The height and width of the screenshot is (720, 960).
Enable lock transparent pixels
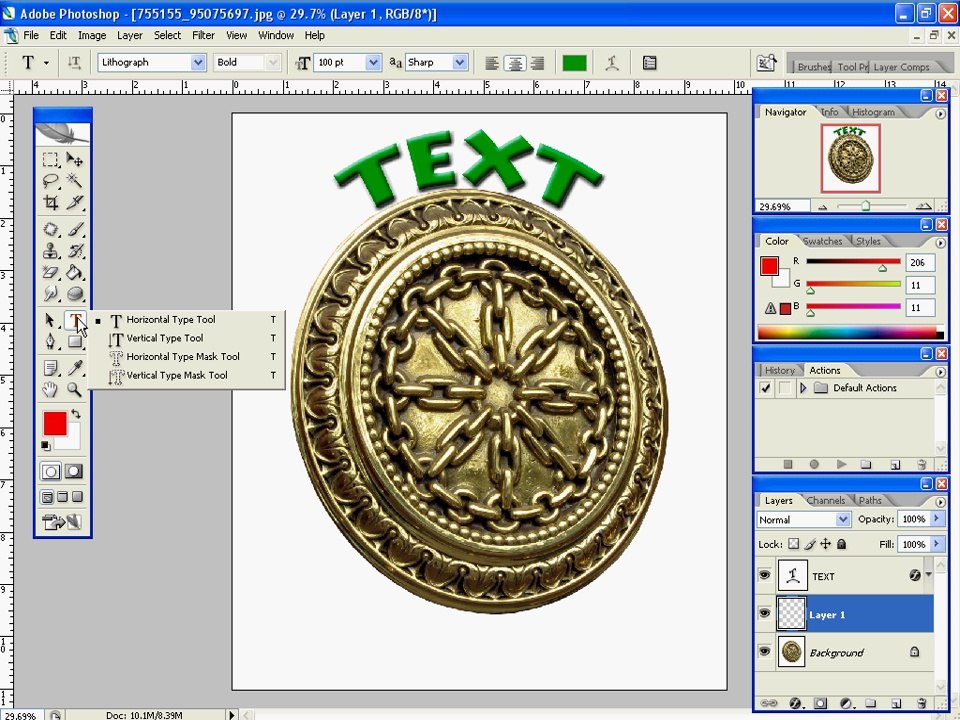pyautogui.click(x=793, y=544)
